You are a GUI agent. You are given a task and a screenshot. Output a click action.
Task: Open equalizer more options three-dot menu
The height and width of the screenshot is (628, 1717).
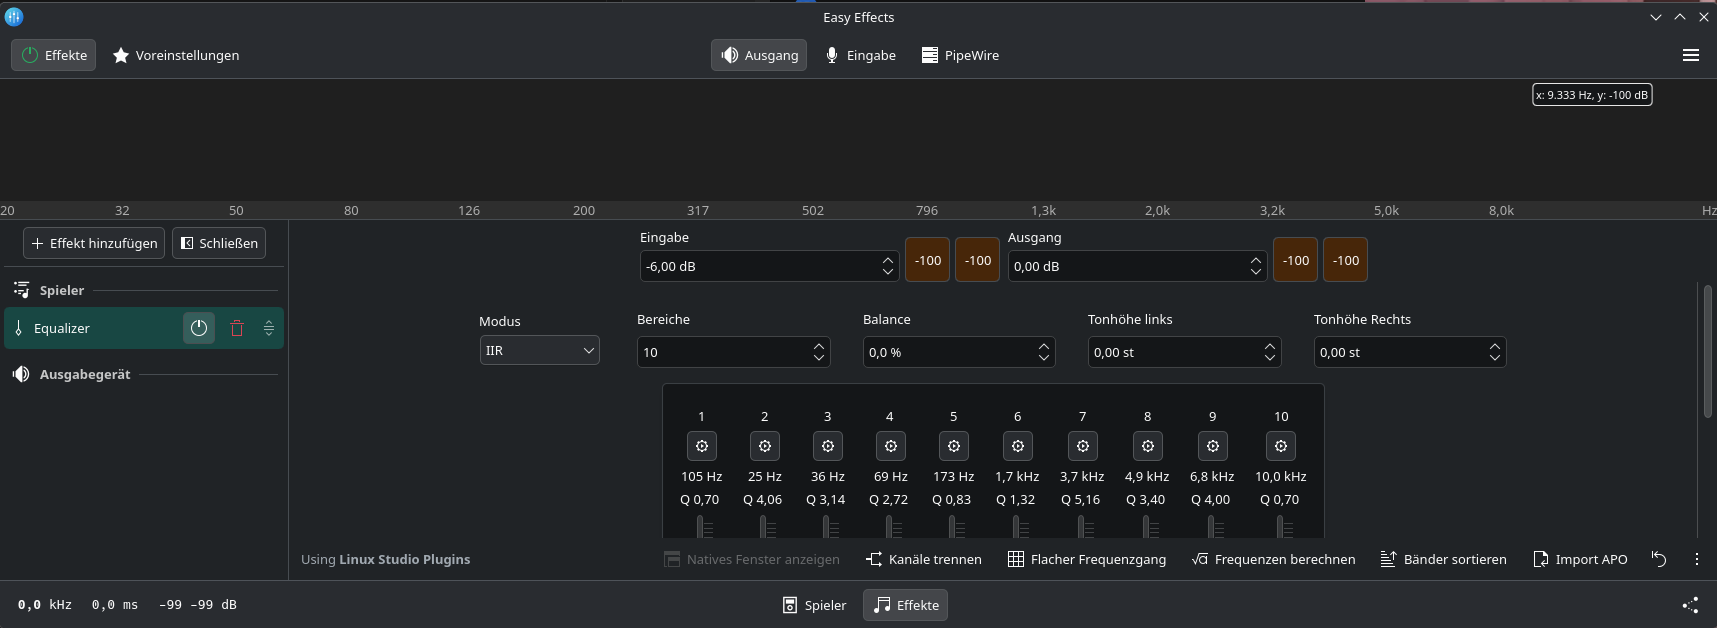coord(1697,559)
